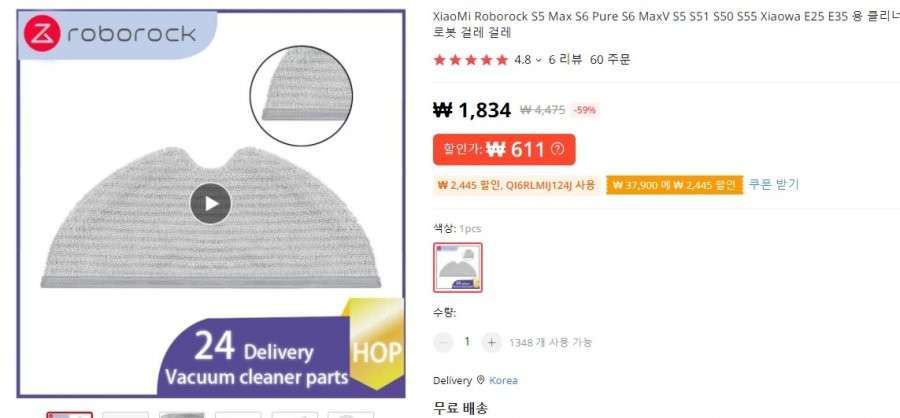Click the 60 주문 orders text

tap(610, 60)
